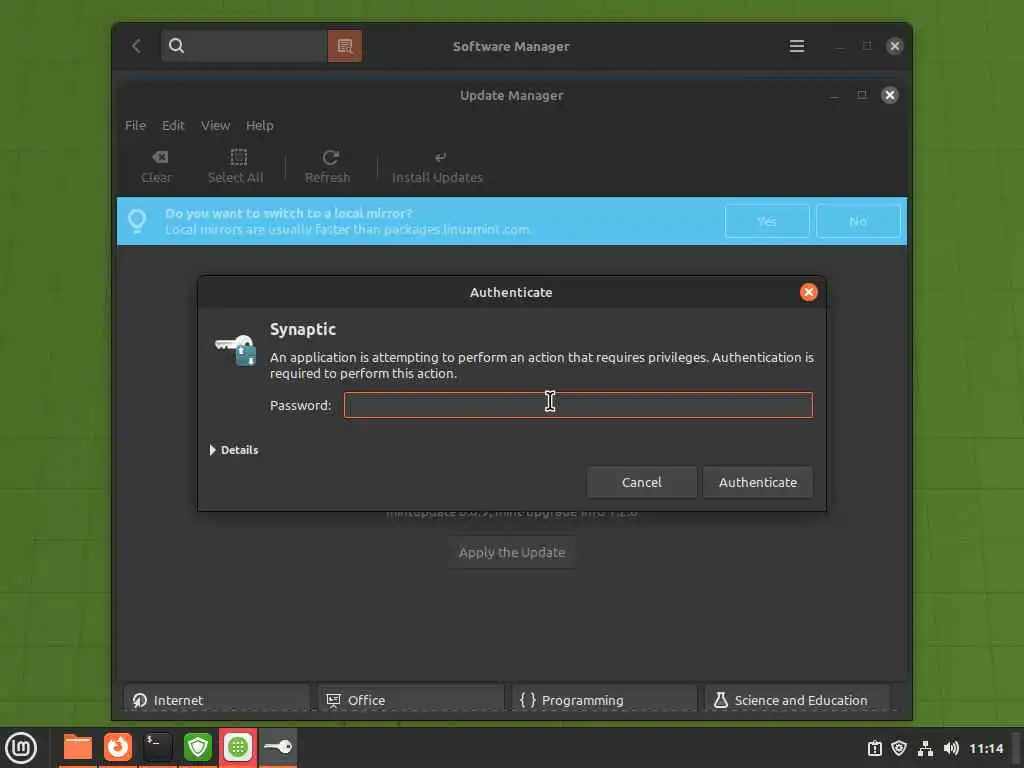Open the Edit menu in Update Manager
The width and height of the screenshot is (1024, 768).
point(173,125)
